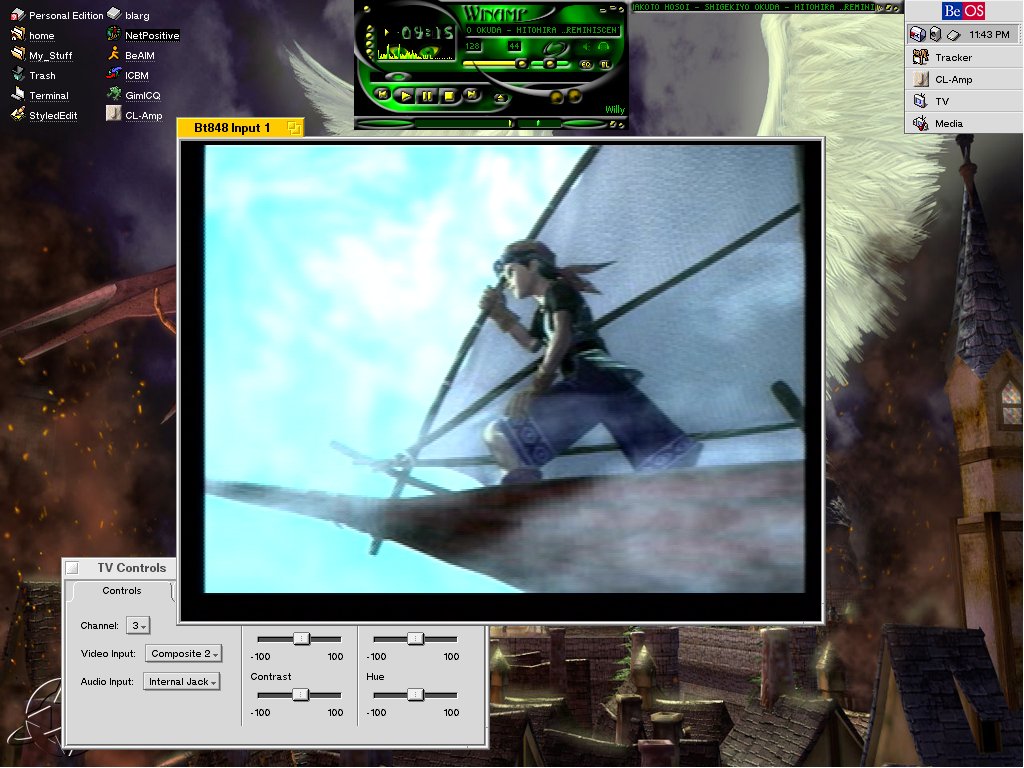Pause playback in the audio player

point(427,96)
